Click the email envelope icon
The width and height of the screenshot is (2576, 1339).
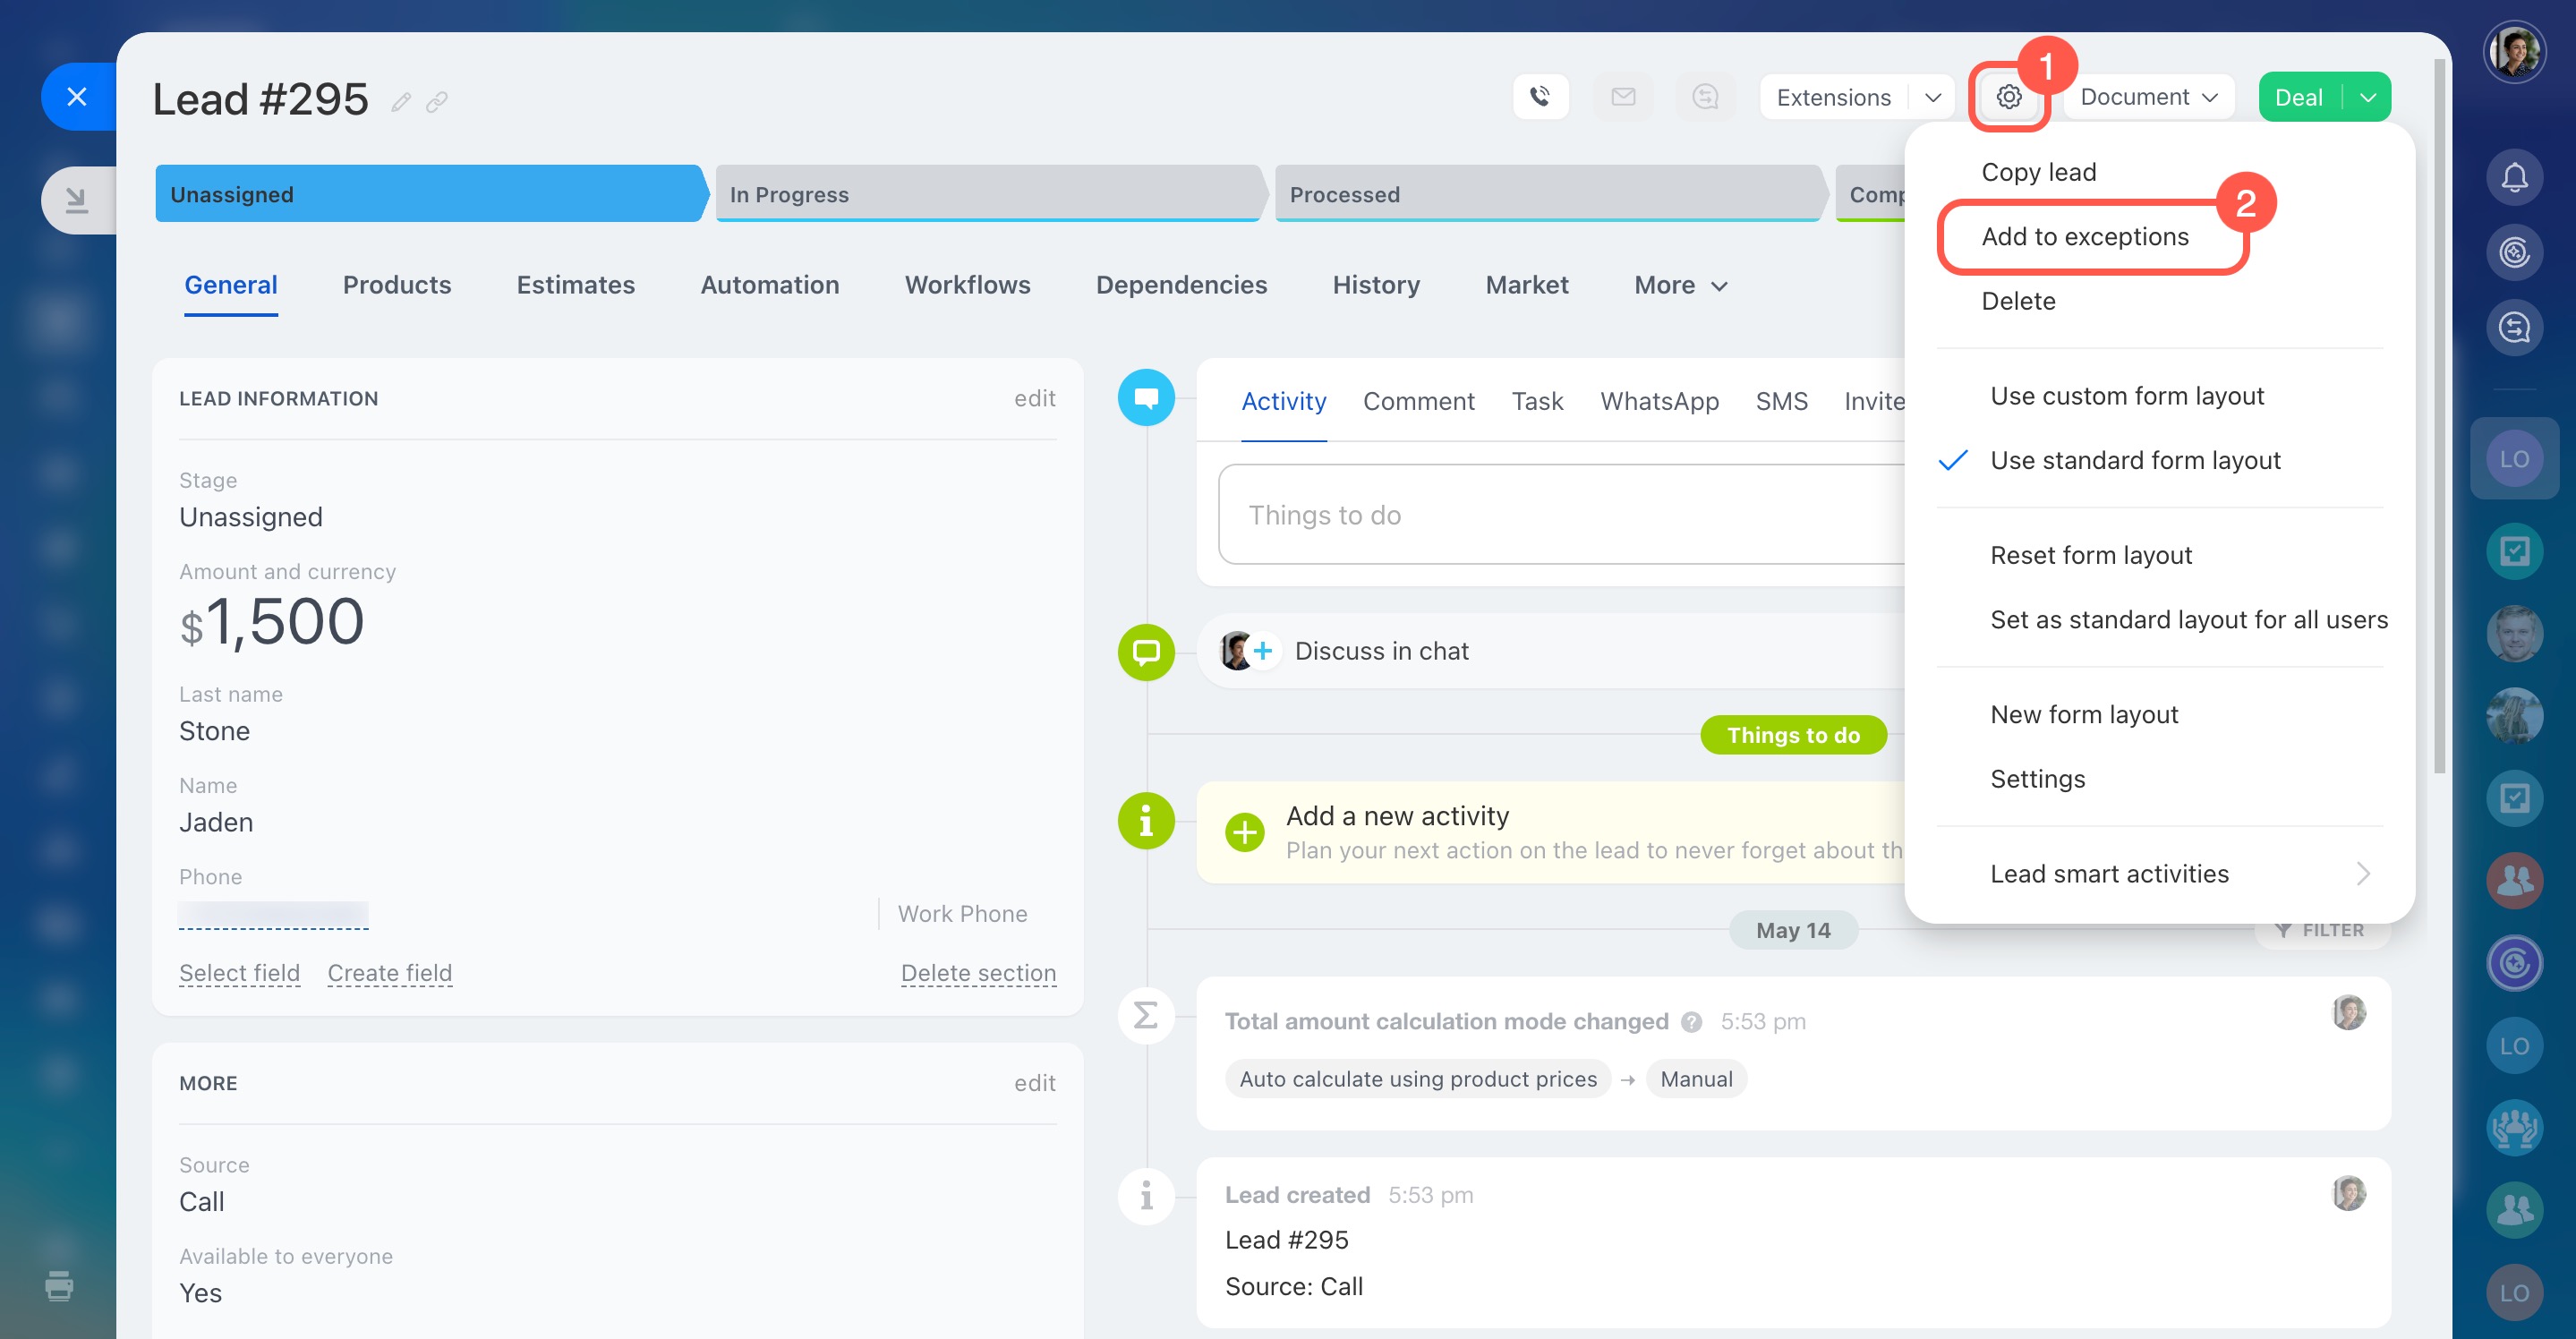point(1623,97)
